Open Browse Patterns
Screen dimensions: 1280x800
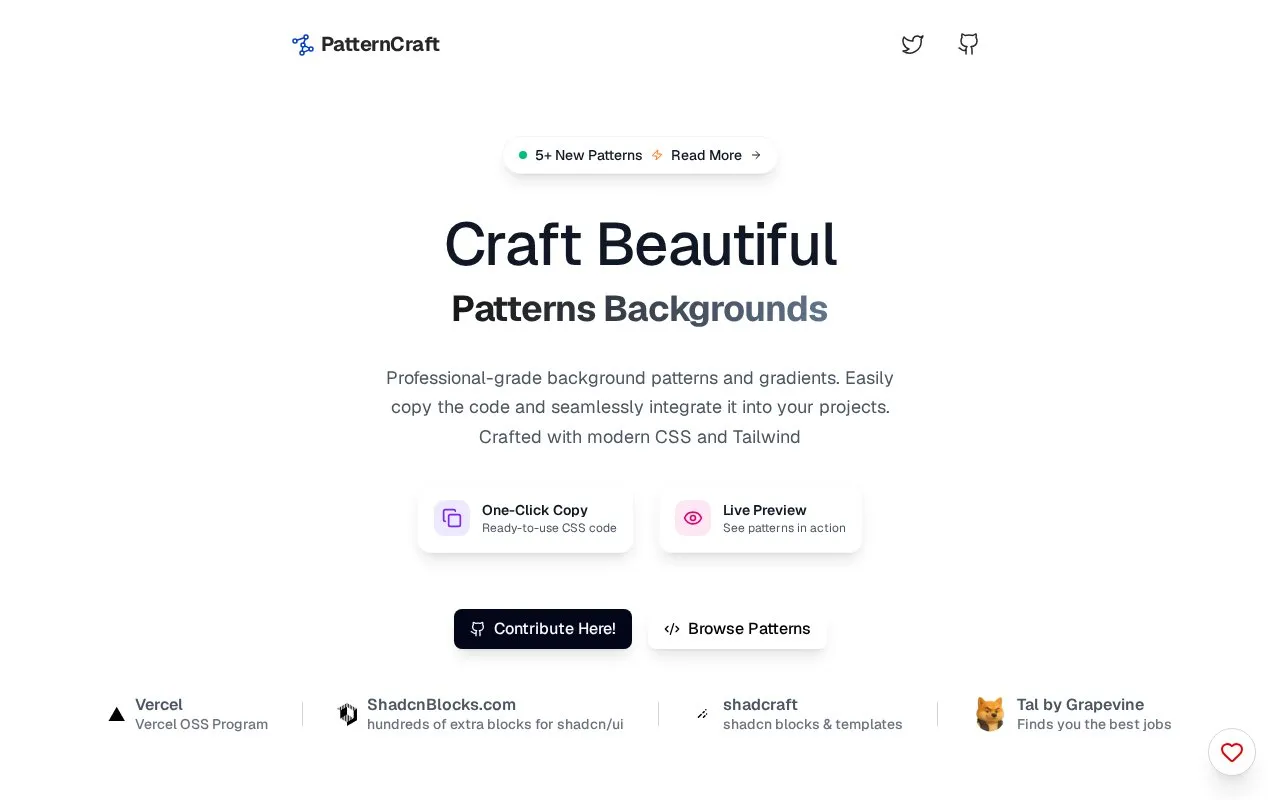737,629
